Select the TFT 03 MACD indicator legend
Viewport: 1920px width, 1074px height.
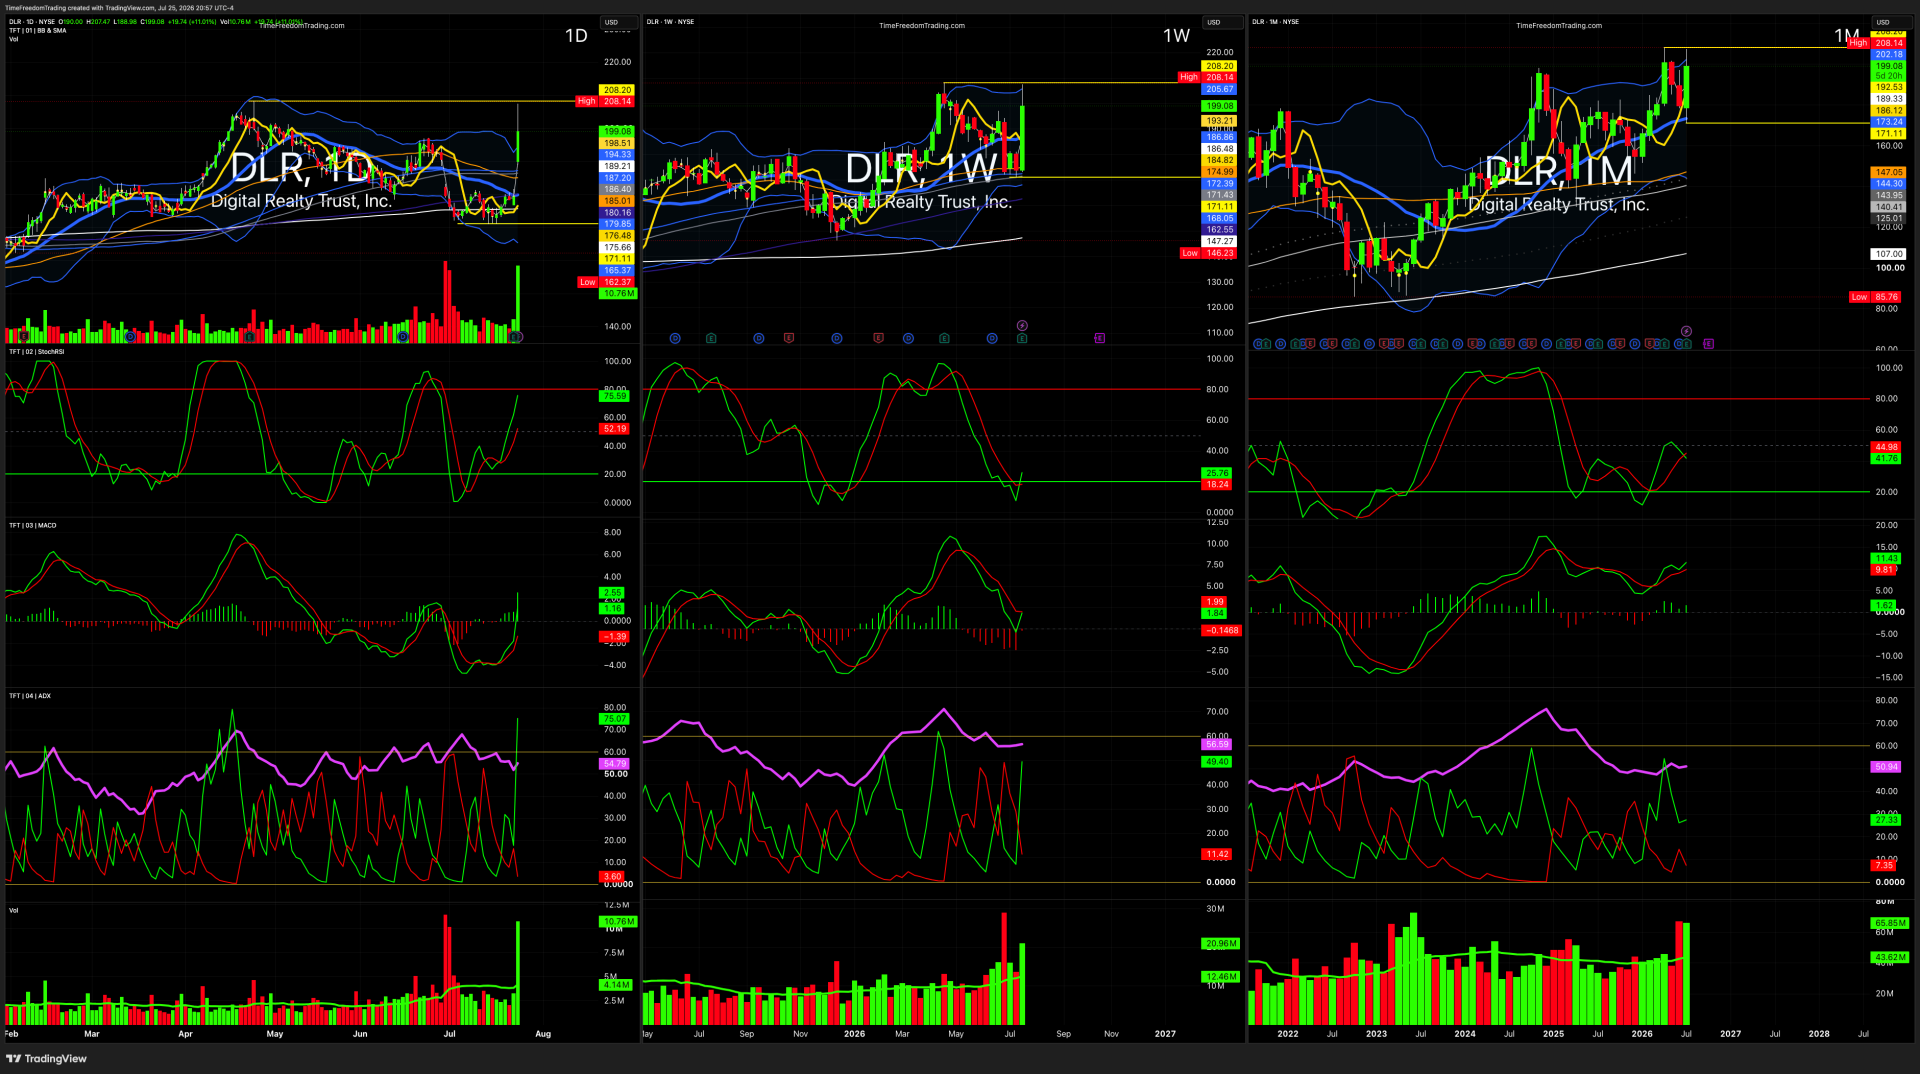(33, 525)
